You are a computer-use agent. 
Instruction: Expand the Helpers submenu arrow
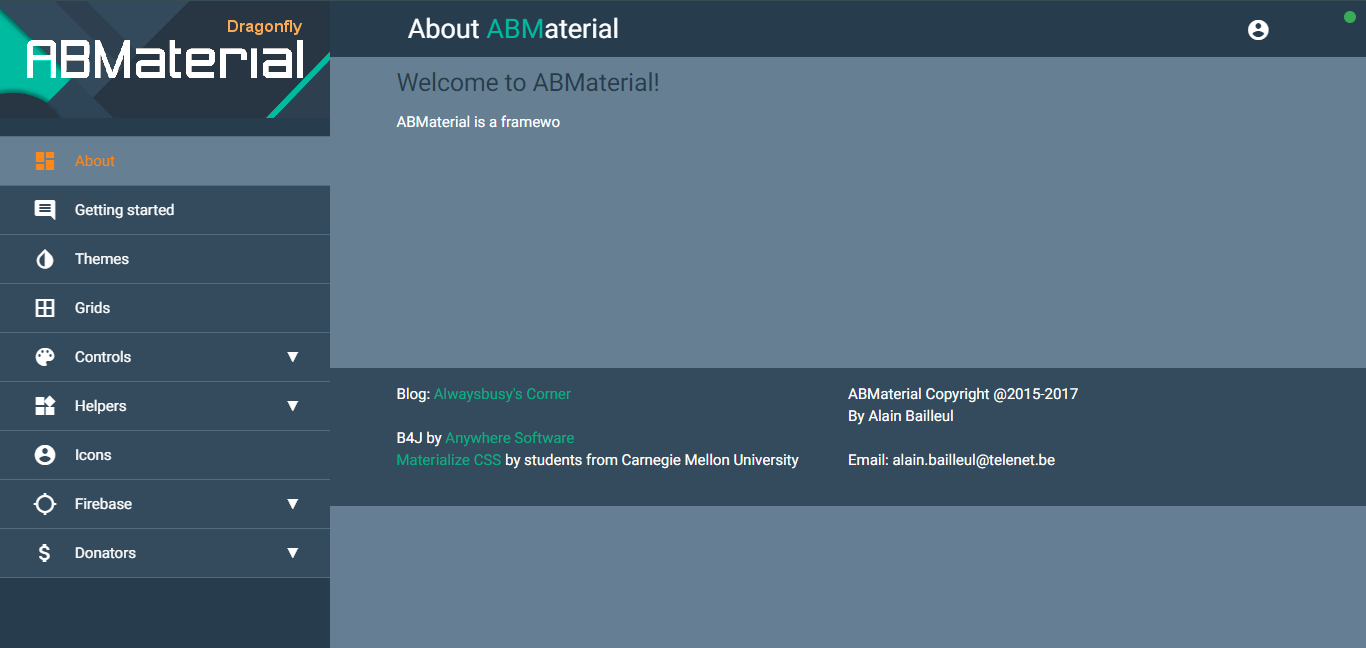click(293, 406)
